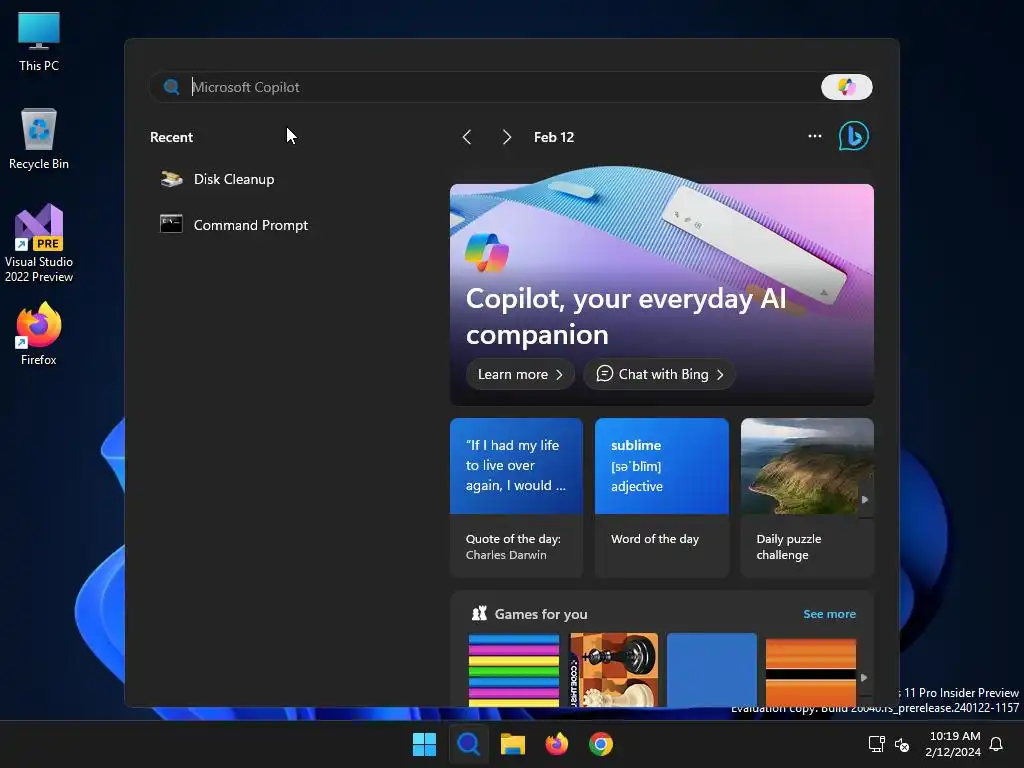Open the plain blue game thumbnail

[x=712, y=670]
